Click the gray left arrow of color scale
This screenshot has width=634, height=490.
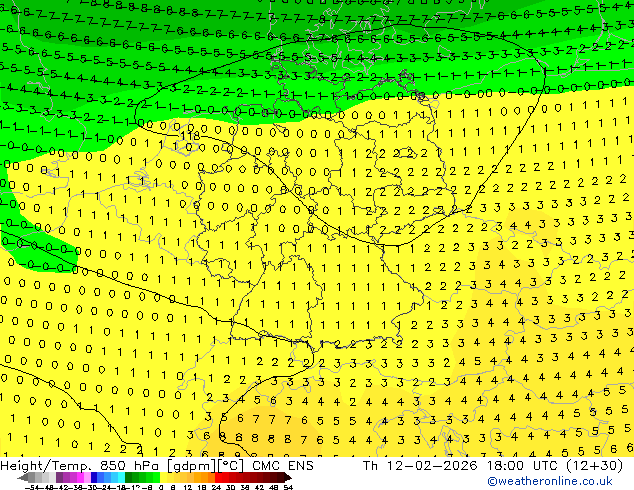[23, 477]
